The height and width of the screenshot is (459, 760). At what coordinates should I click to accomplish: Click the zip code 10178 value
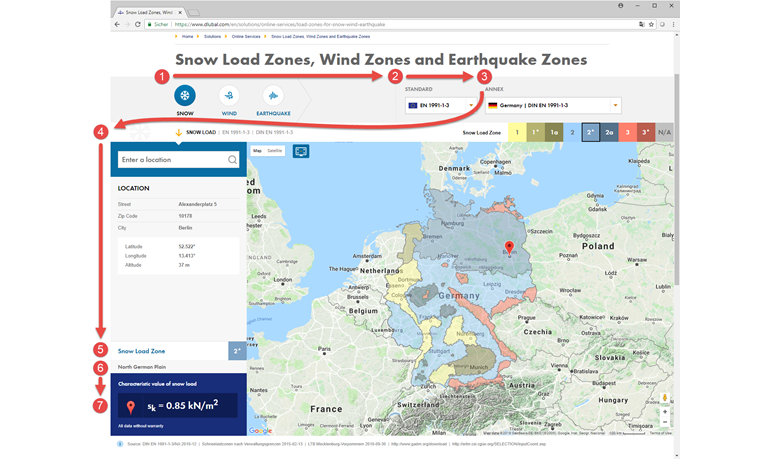[185, 216]
